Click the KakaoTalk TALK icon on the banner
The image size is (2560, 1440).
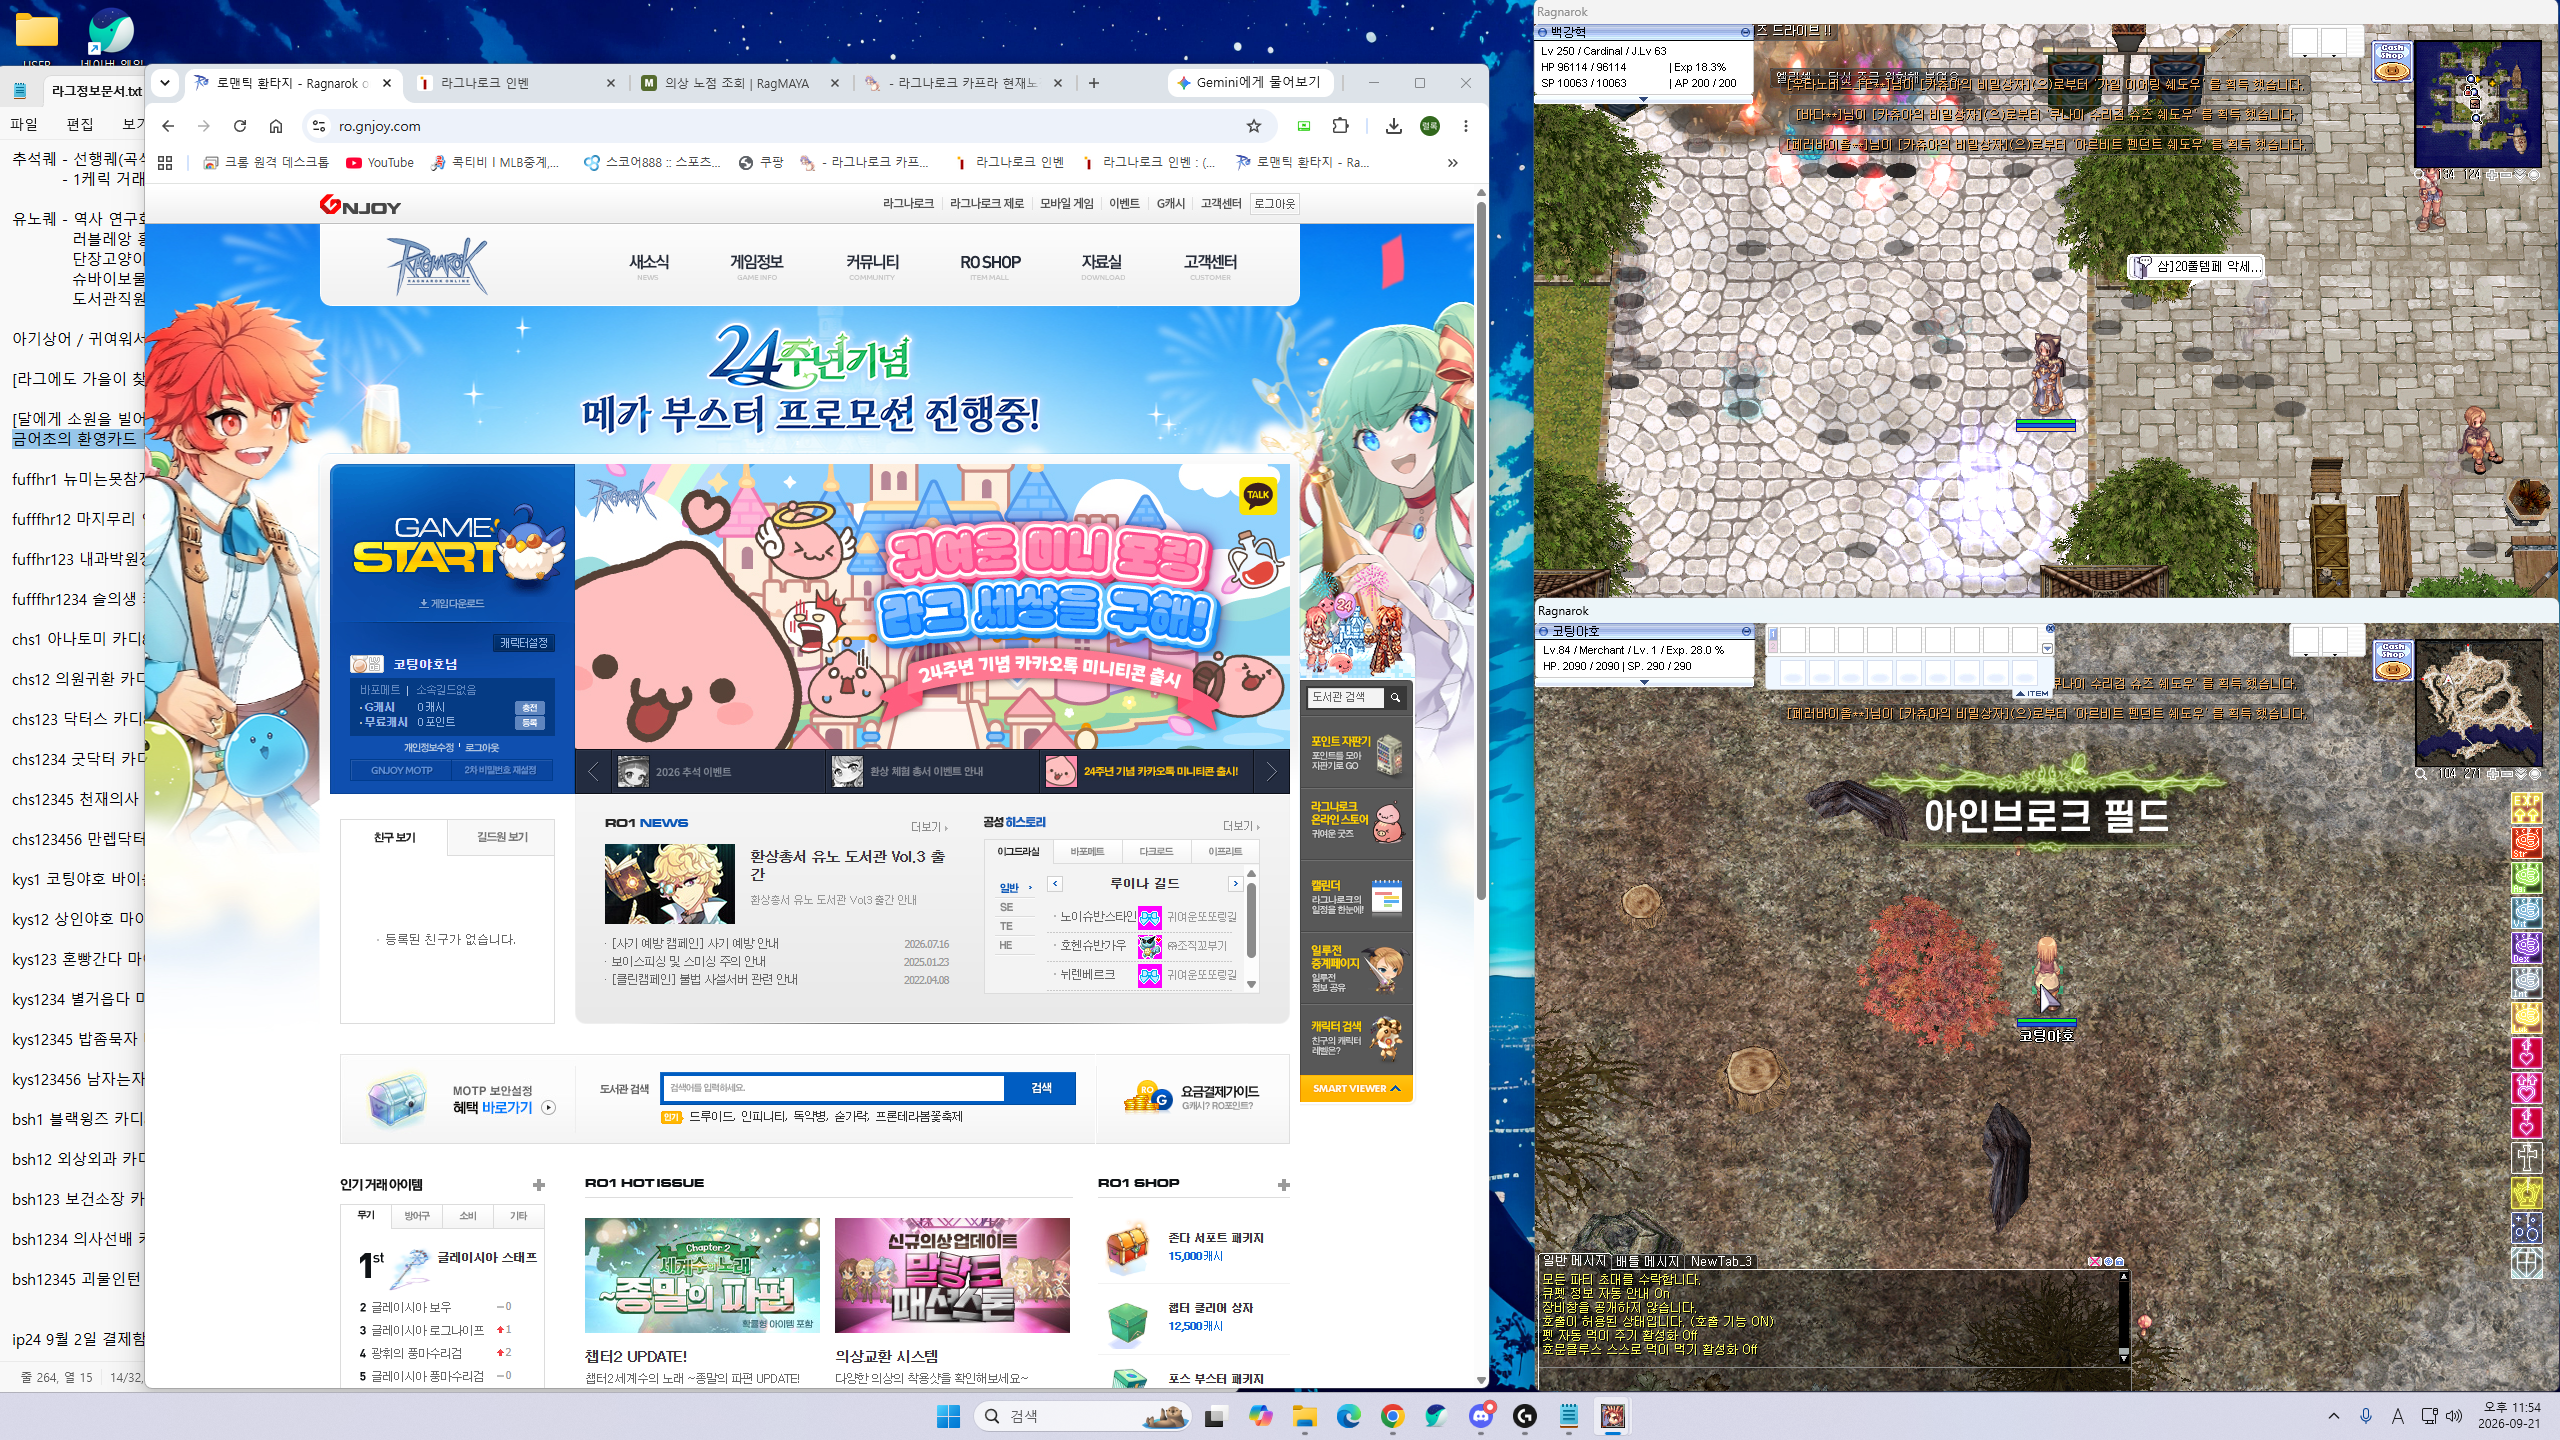point(1257,495)
